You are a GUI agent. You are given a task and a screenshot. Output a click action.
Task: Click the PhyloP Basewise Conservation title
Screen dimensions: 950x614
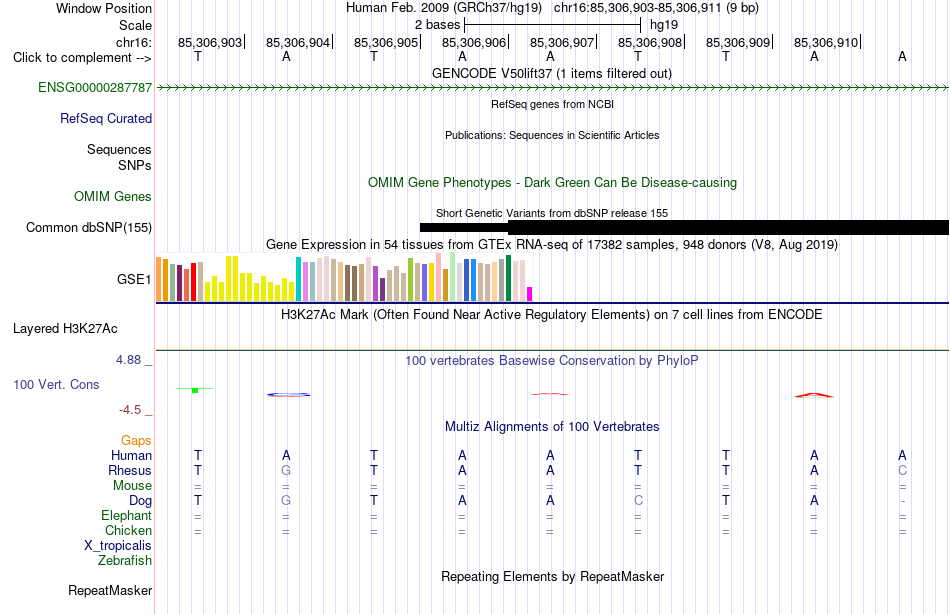[552, 361]
